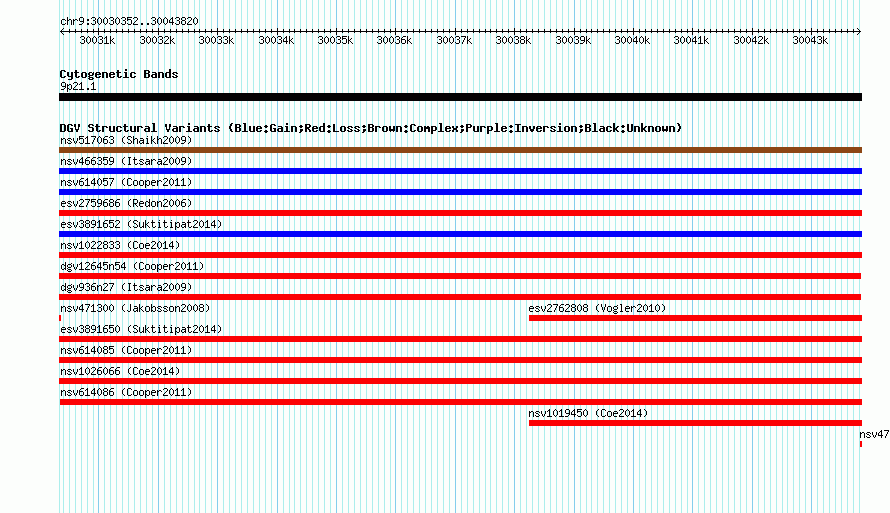
Task: Click the 30035k ruler tick label
Action: click(x=335, y=40)
